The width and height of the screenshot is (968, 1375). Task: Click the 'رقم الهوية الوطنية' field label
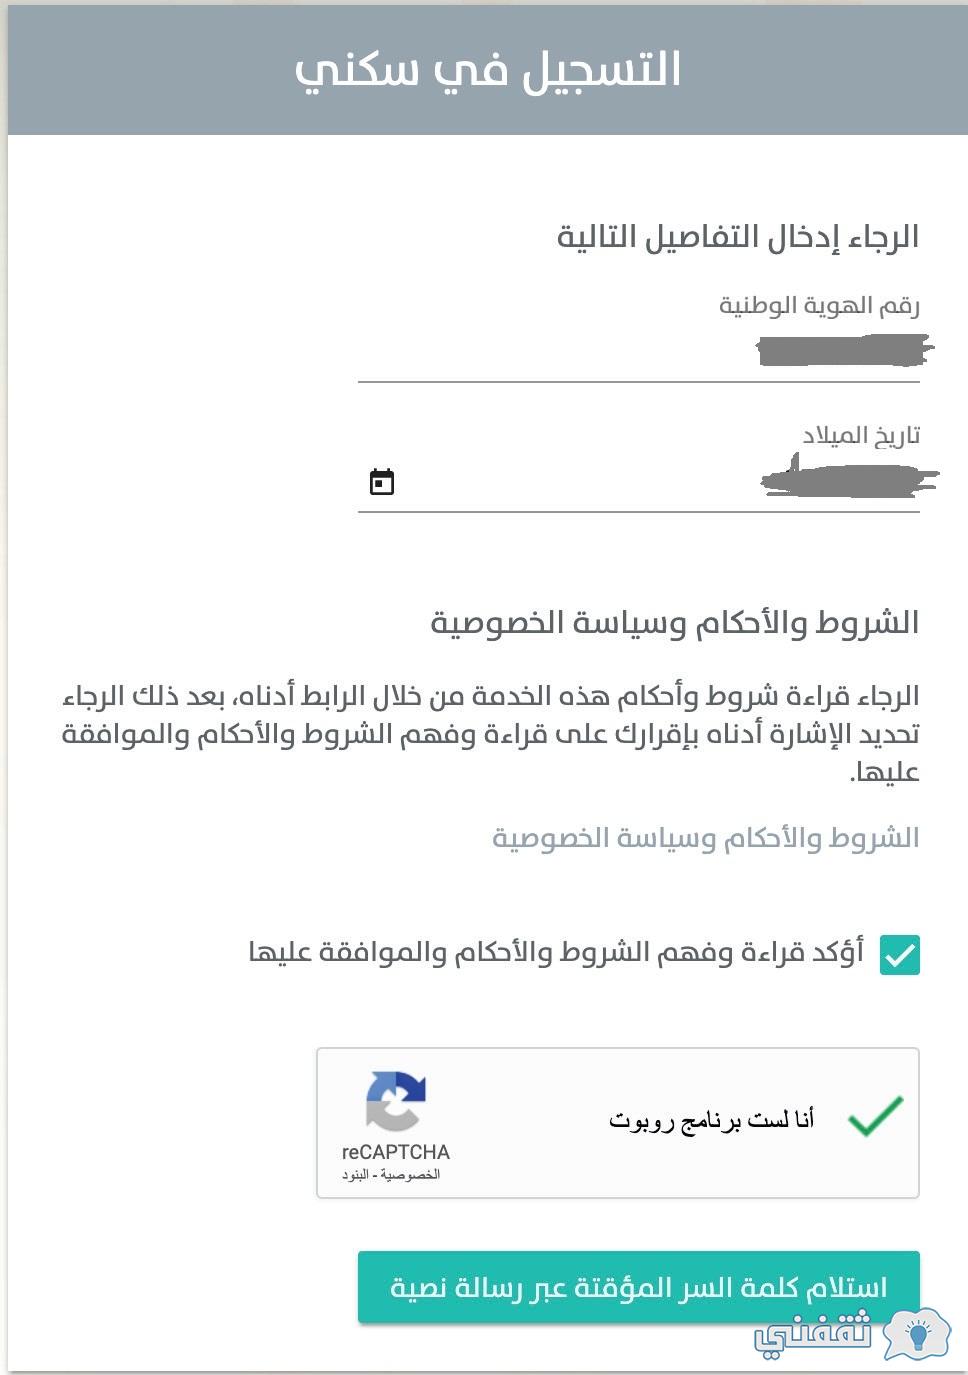tap(819, 305)
